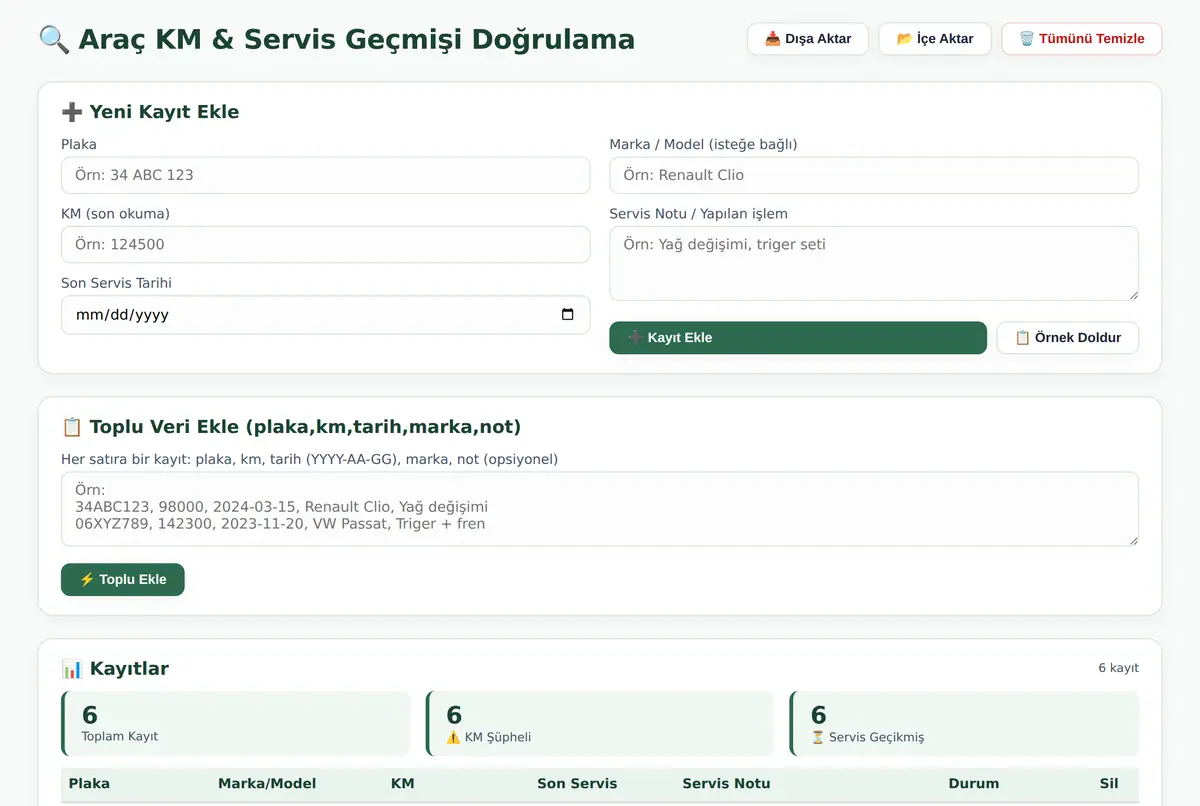This screenshot has height=806, width=1200.
Task: Click the Servis Notu text area
Action: (874, 263)
